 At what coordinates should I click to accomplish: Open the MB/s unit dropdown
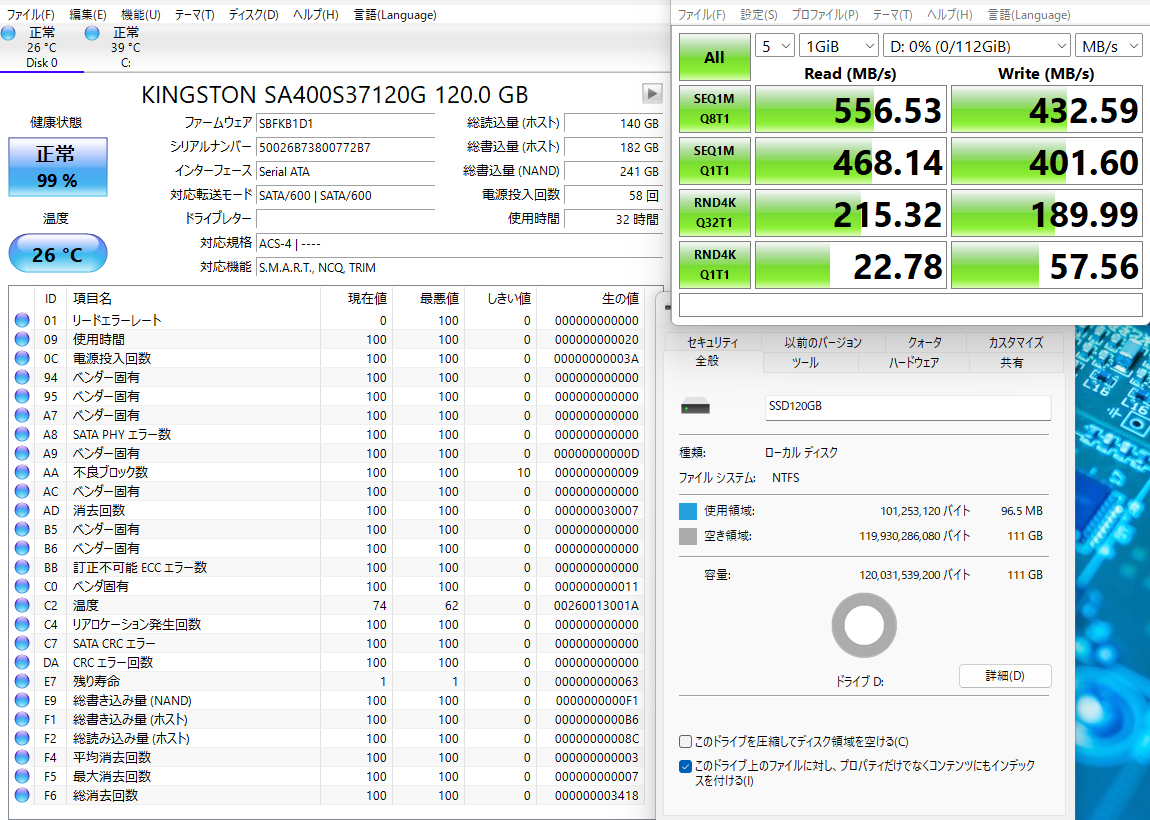point(1109,46)
